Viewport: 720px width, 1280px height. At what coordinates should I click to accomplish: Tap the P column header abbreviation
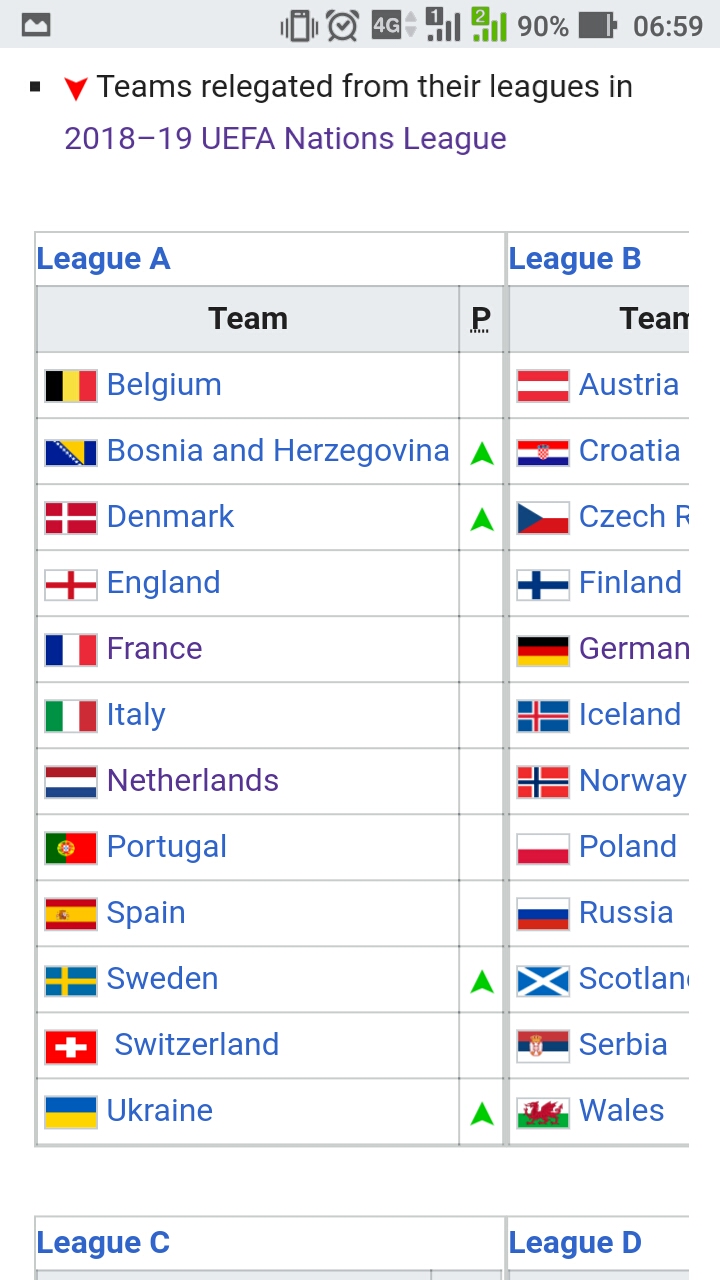(x=481, y=319)
